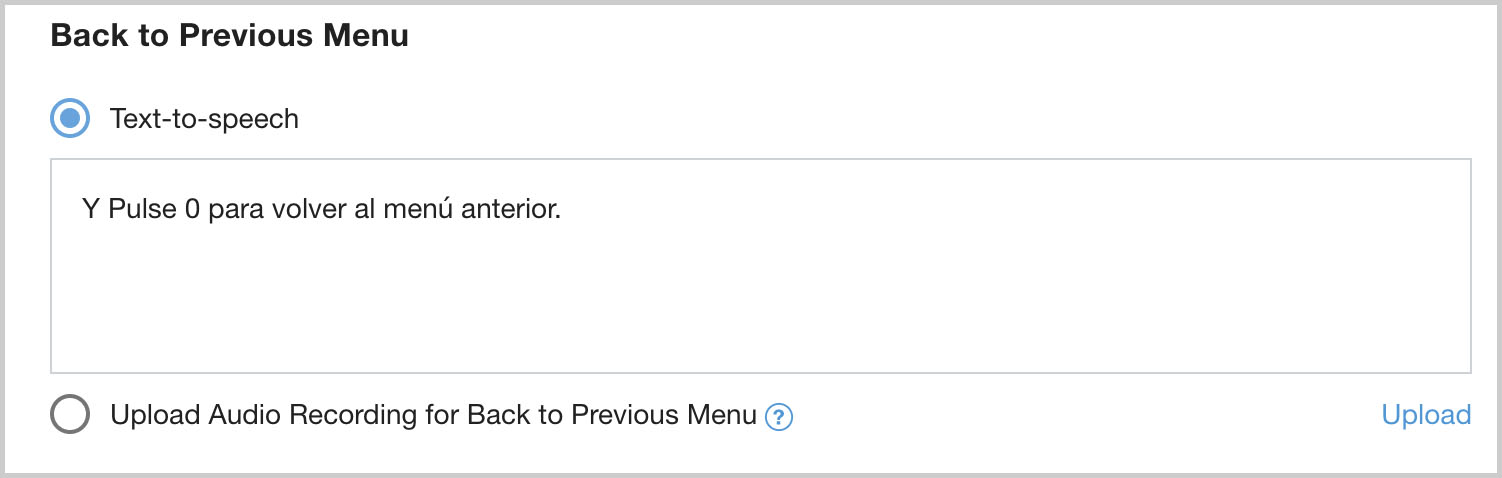Image resolution: width=1502 pixels, height=478 pixels.
Task: Click inside the text-to-speech message box
Action: [760, 290]
